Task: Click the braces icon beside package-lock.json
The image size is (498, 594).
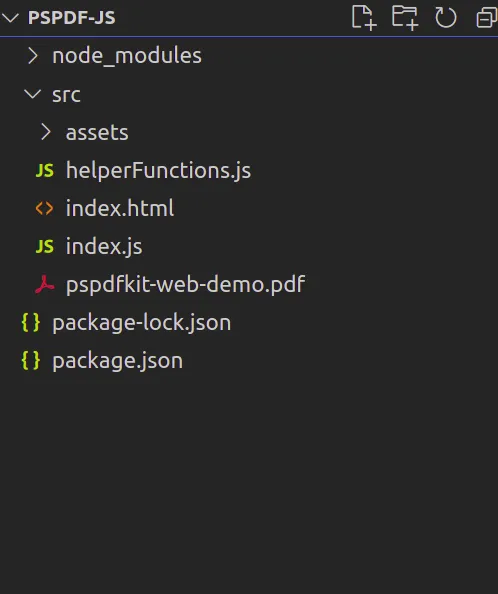Action: pyautogui.click(x=31, y=322)
